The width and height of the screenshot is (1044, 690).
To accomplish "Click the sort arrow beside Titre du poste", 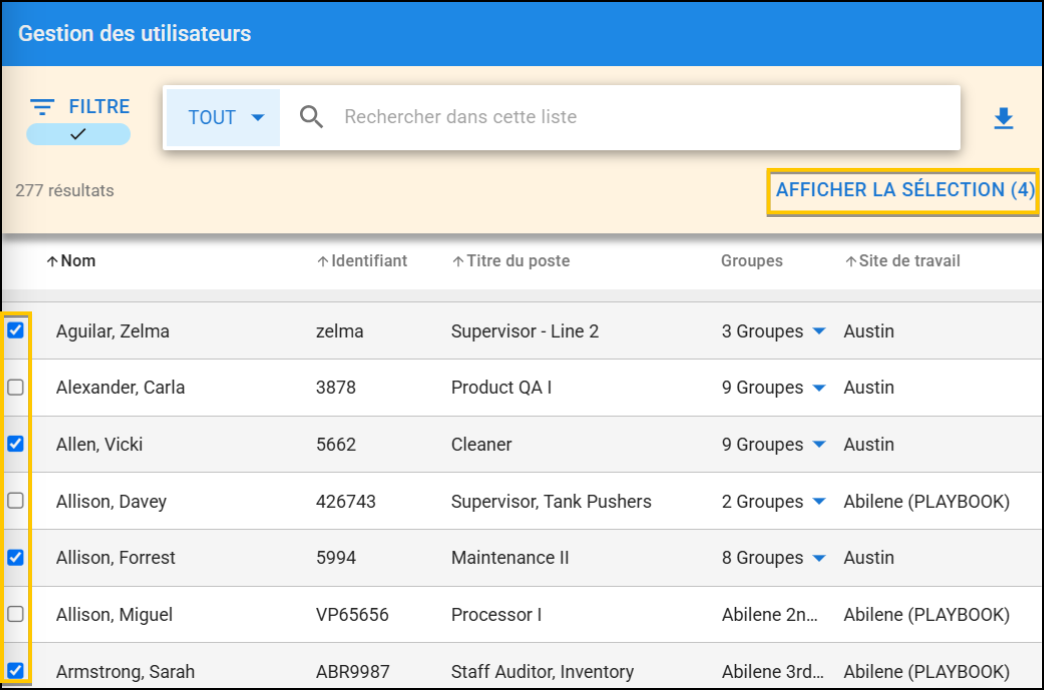I will 459,260.
